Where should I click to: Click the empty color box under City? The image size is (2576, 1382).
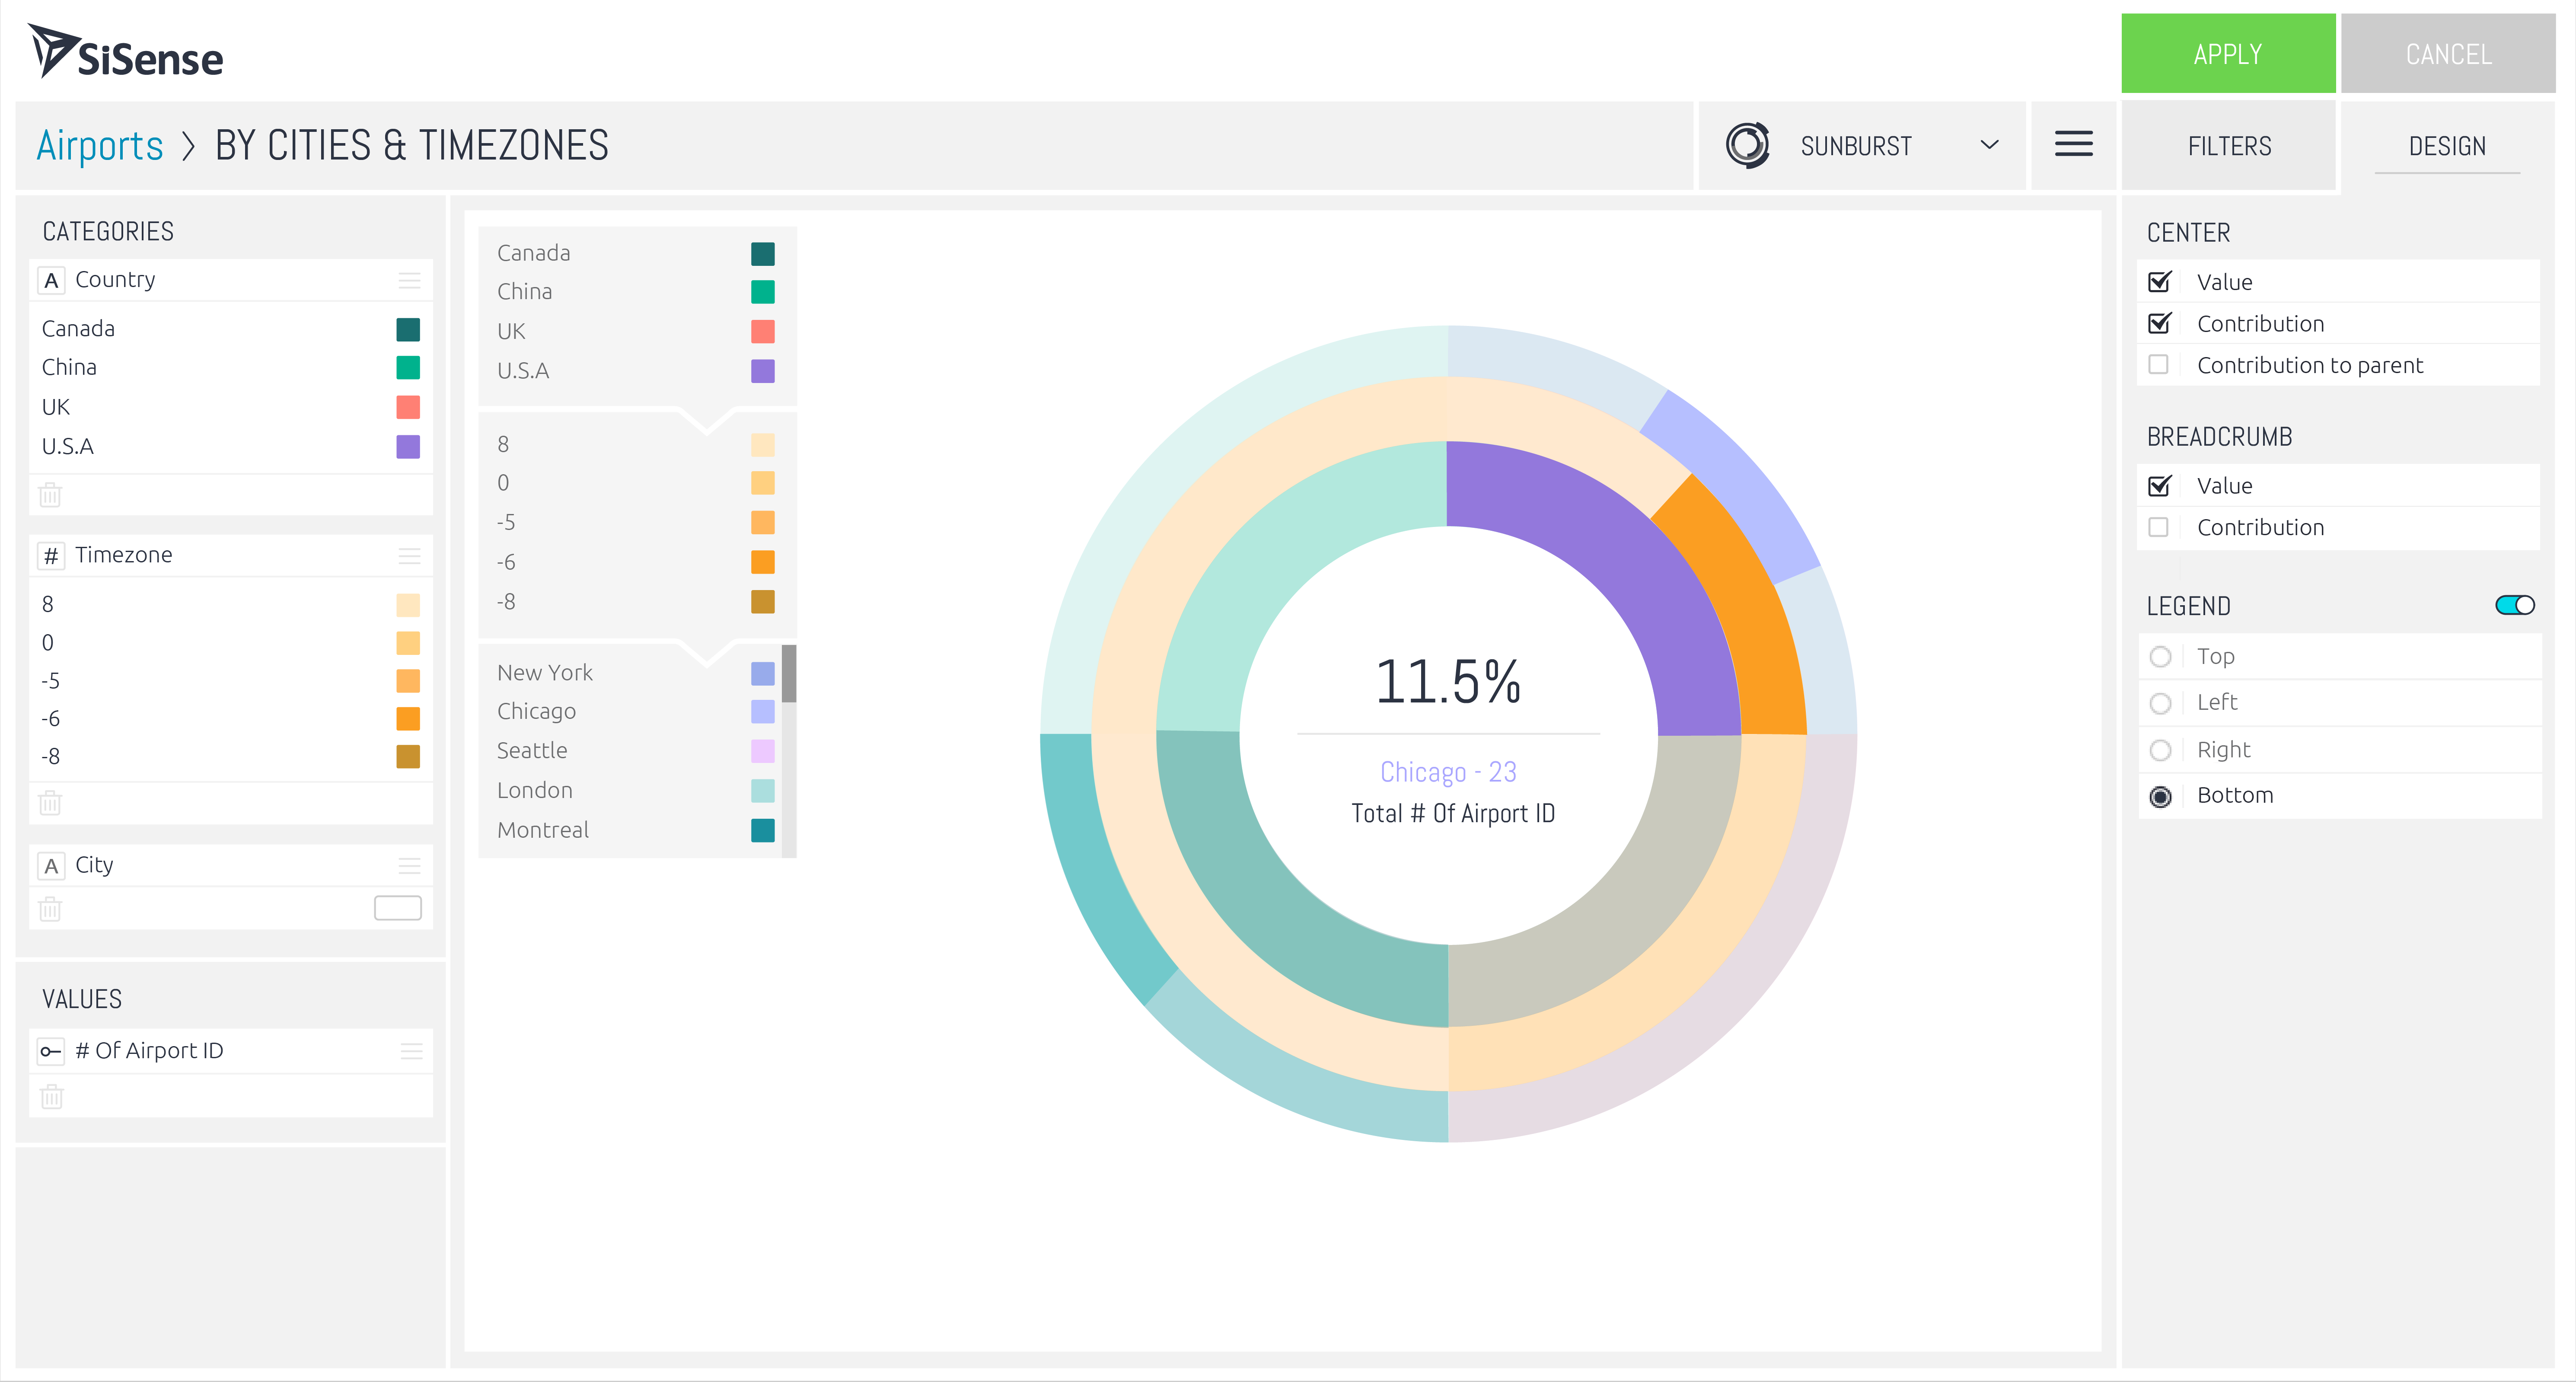coord(397,908)
